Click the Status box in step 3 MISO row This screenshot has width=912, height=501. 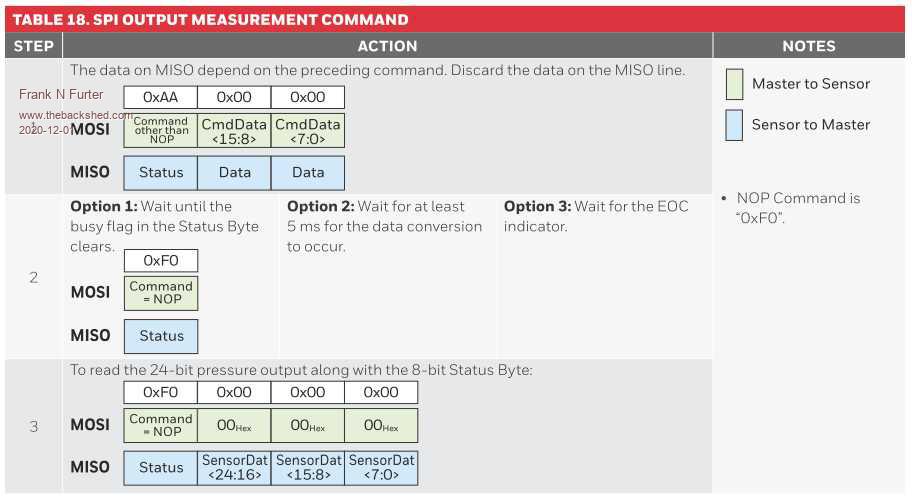click(x=161, y=467)
